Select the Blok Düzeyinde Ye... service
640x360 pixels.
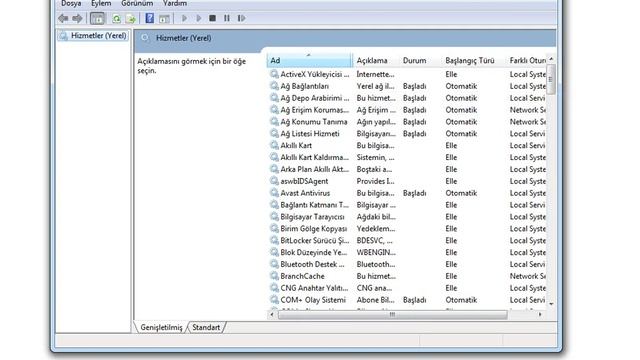point(314,252)
